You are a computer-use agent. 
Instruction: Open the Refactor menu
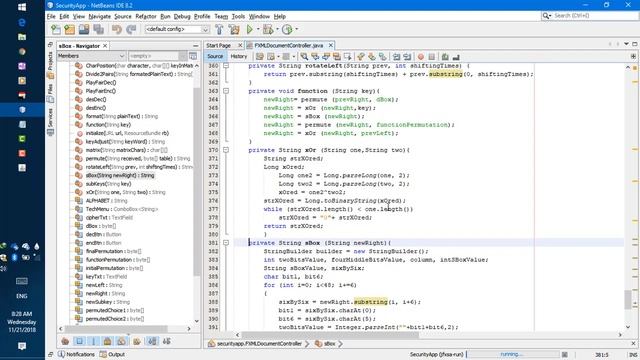tap(146, 16)
